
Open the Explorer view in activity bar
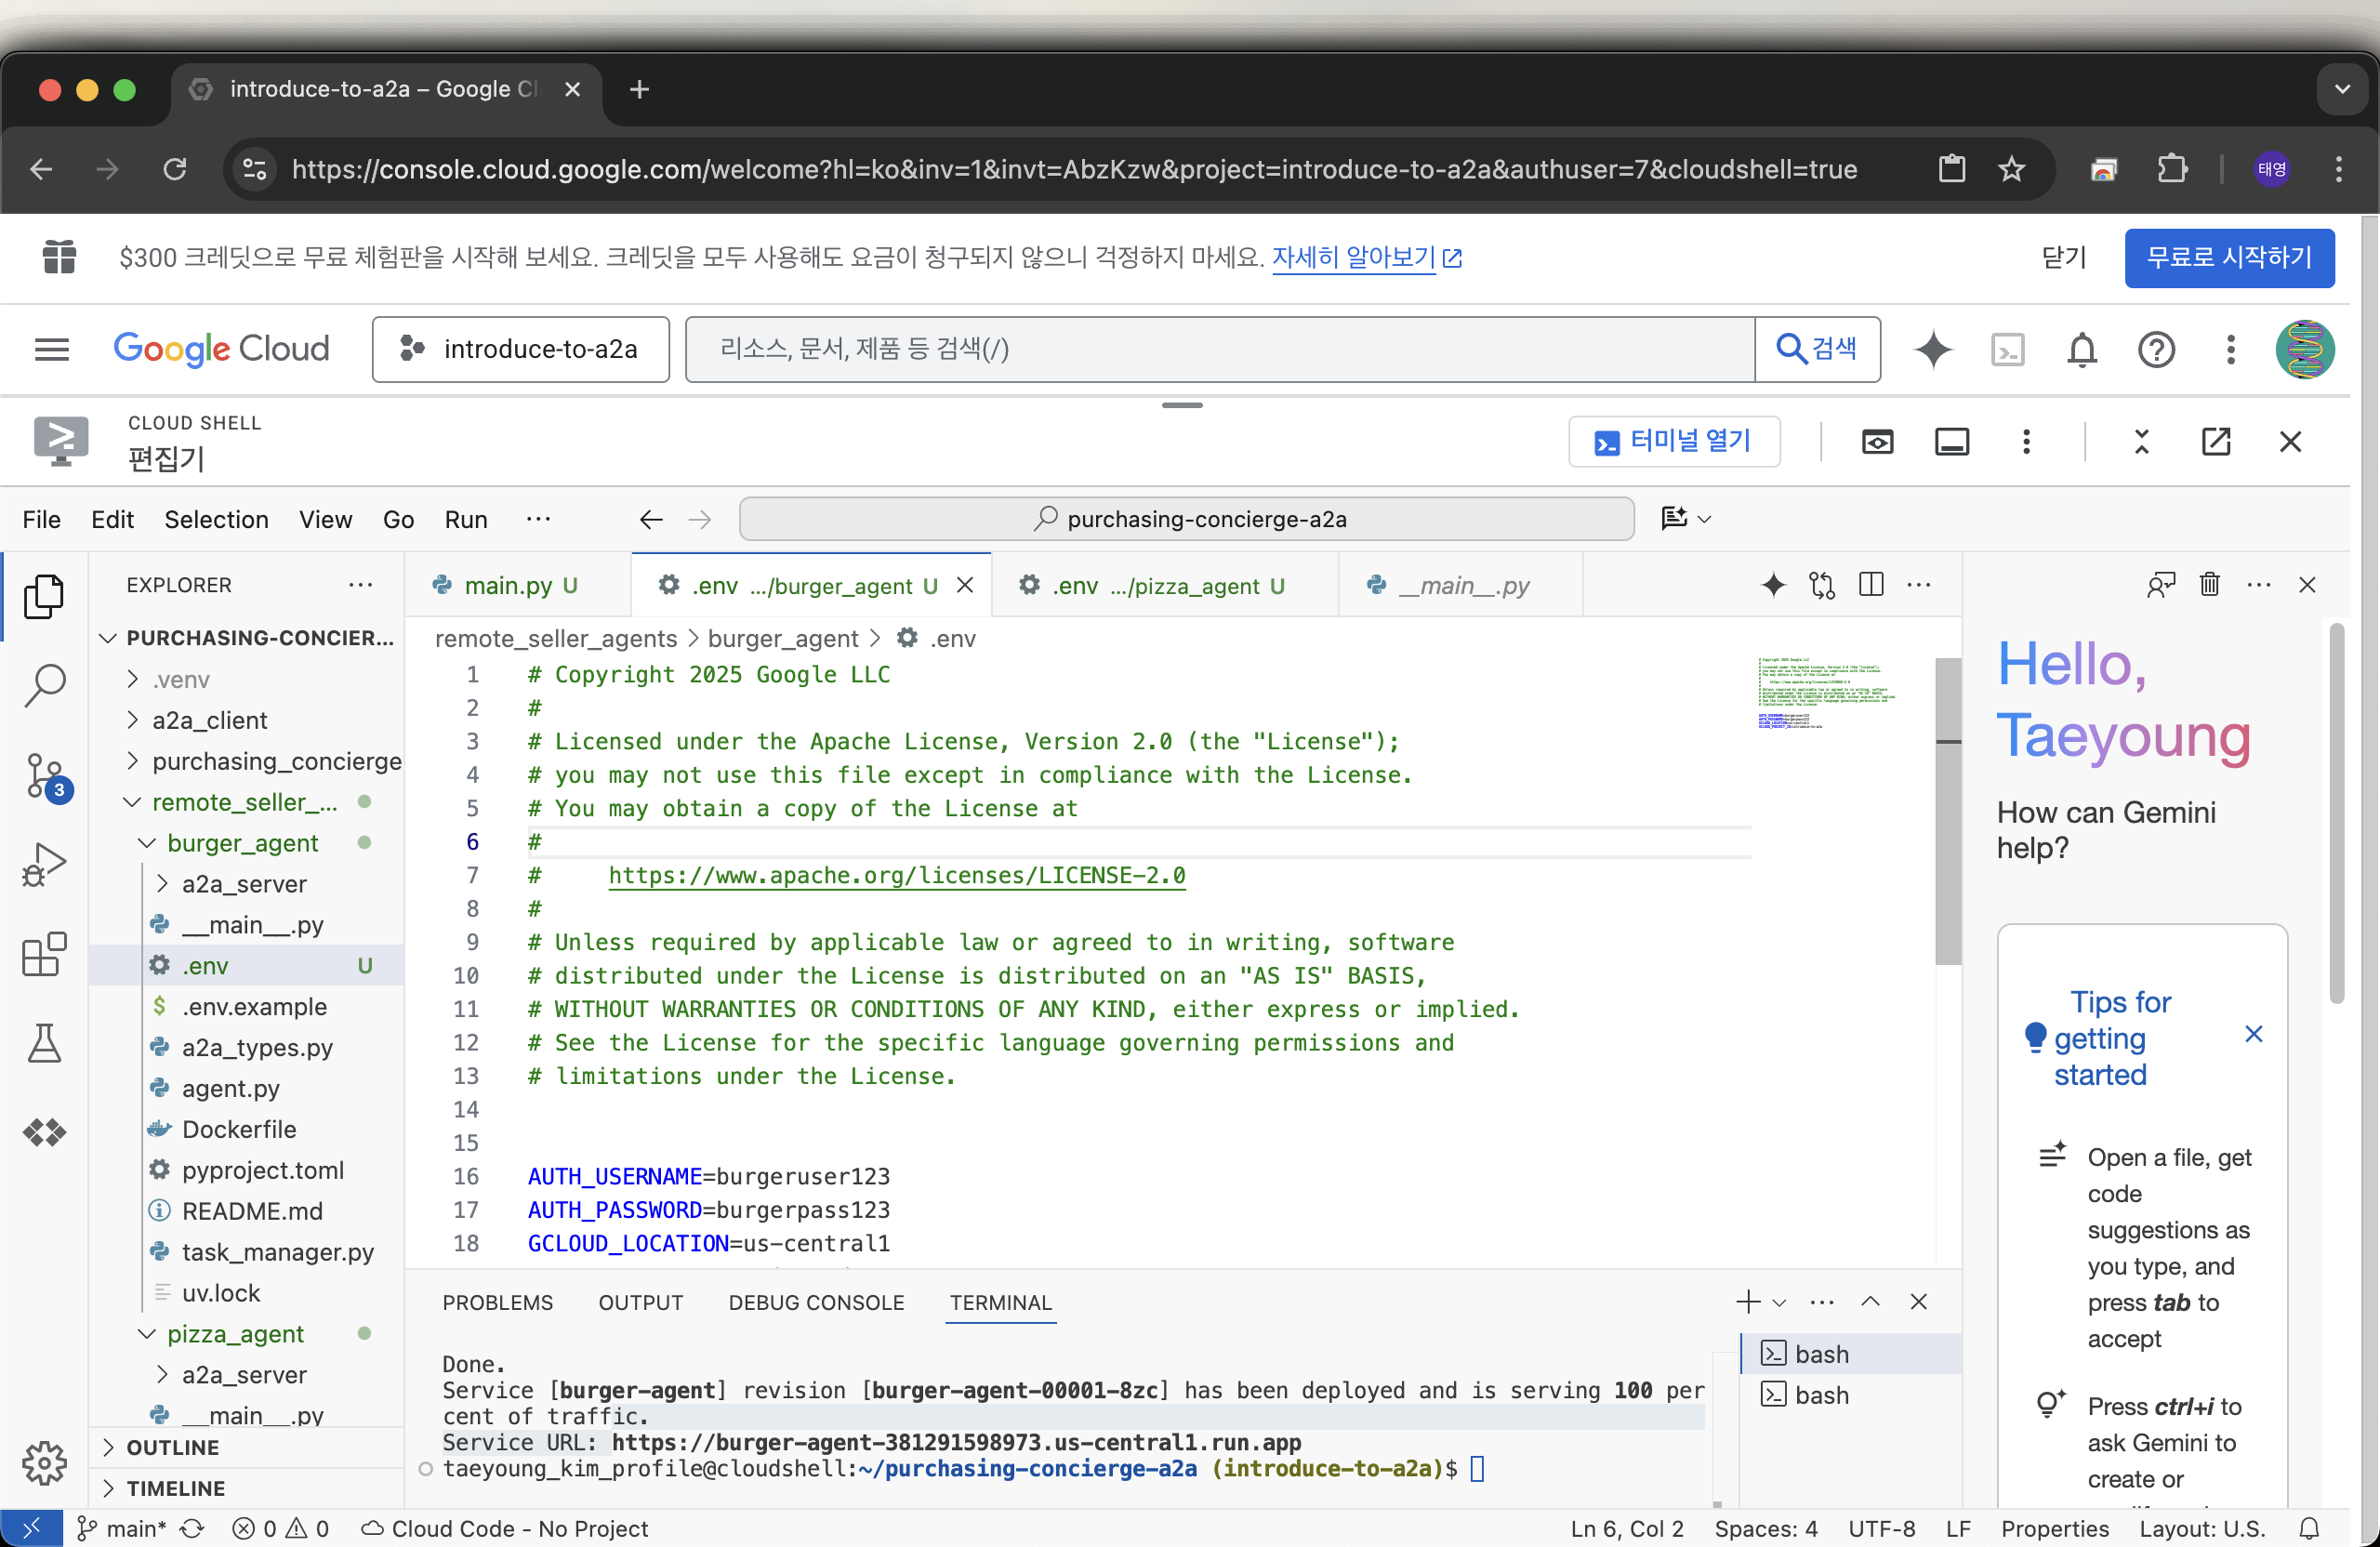click(44, 595)
